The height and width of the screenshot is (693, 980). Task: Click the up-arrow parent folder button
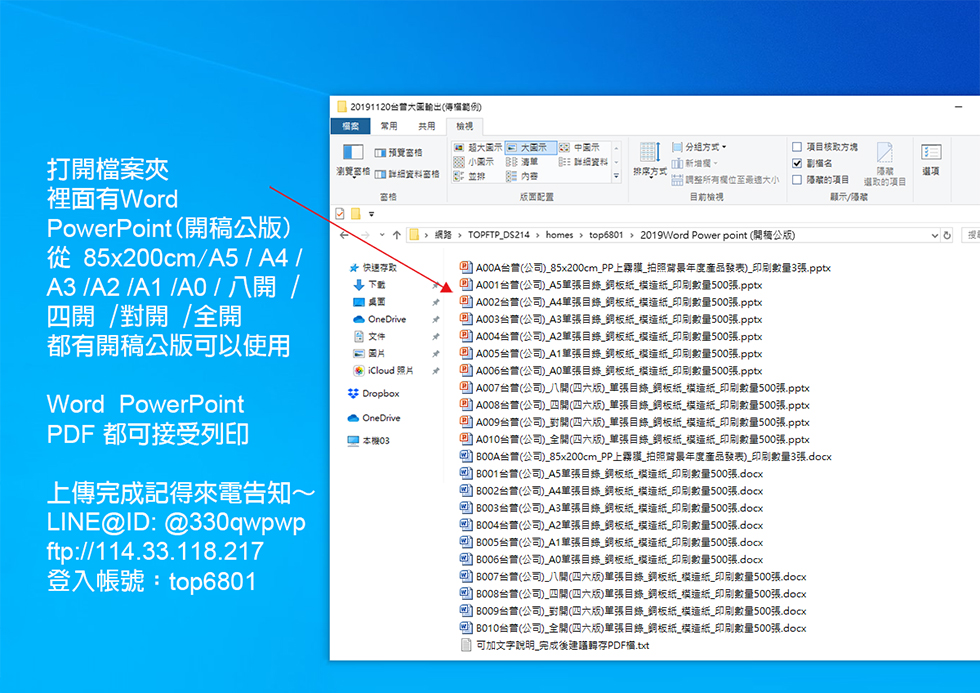coord(397,235)
